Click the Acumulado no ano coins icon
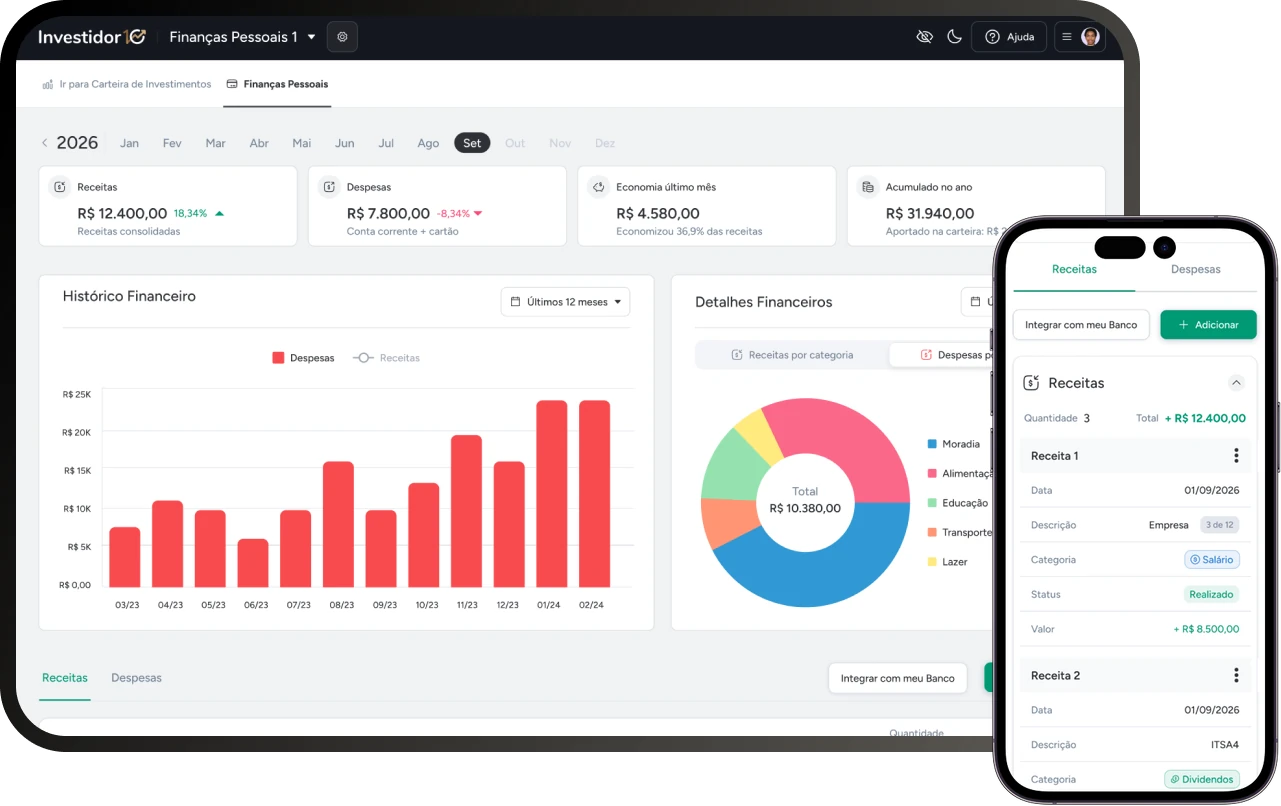Image resolution: width=1281 pixels, height=806 pixels. [868, 187]
